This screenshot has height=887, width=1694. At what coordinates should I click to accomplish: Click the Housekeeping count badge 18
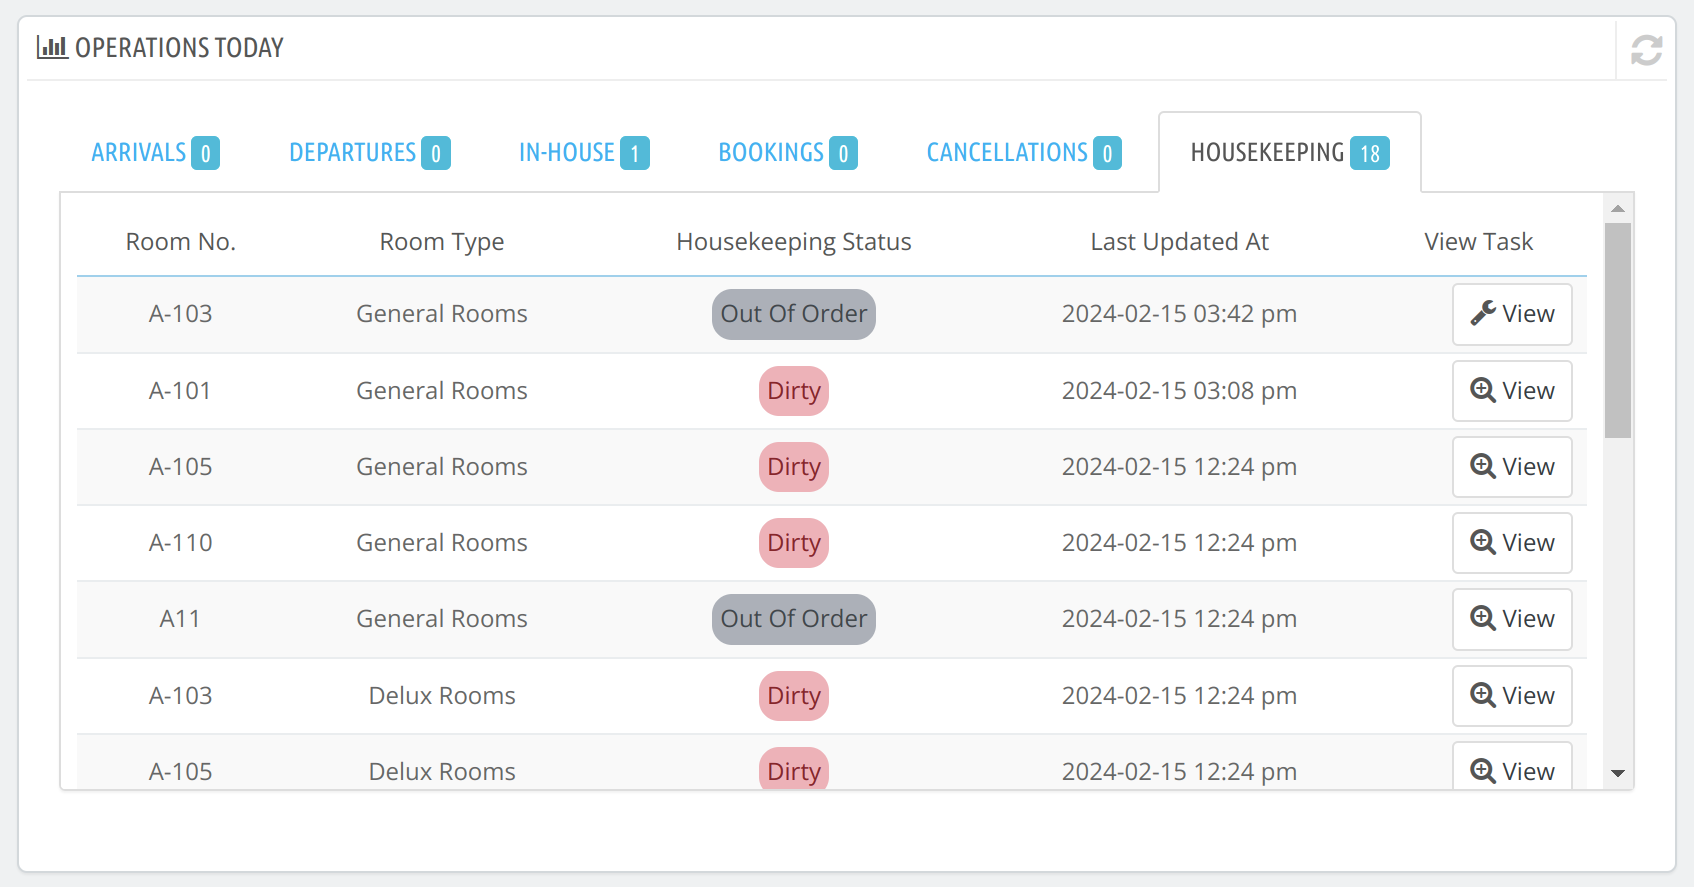(1370, 153)
